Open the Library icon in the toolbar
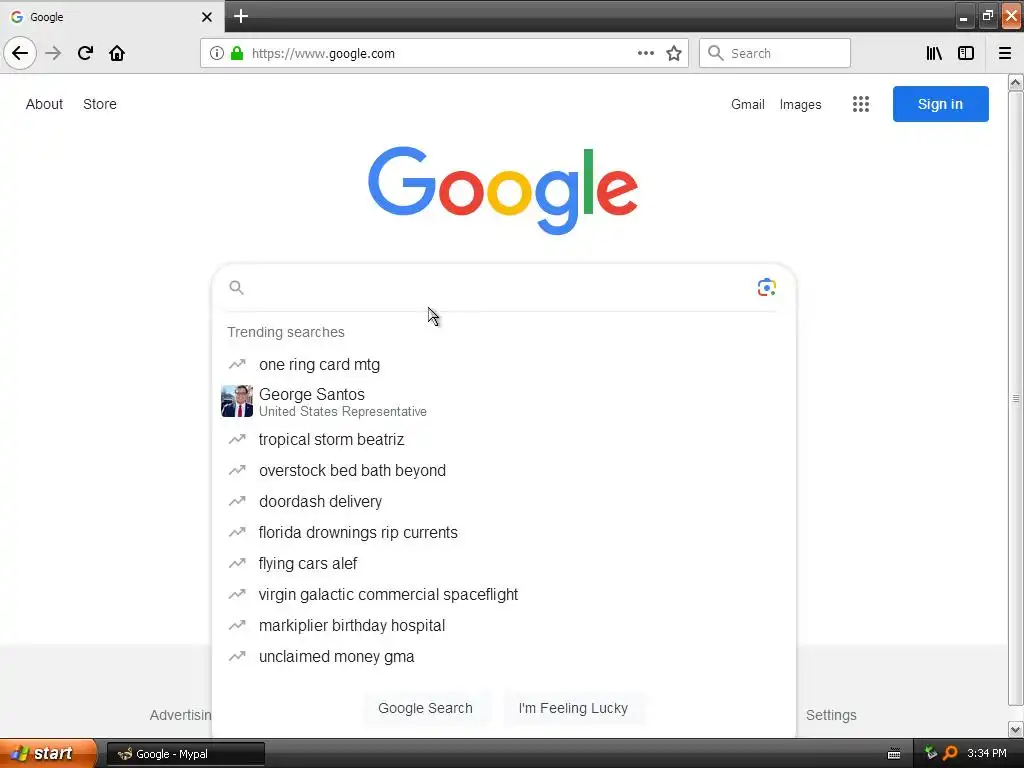The width and height of the screenshot is (1024, 768). [x=934, y=53]
